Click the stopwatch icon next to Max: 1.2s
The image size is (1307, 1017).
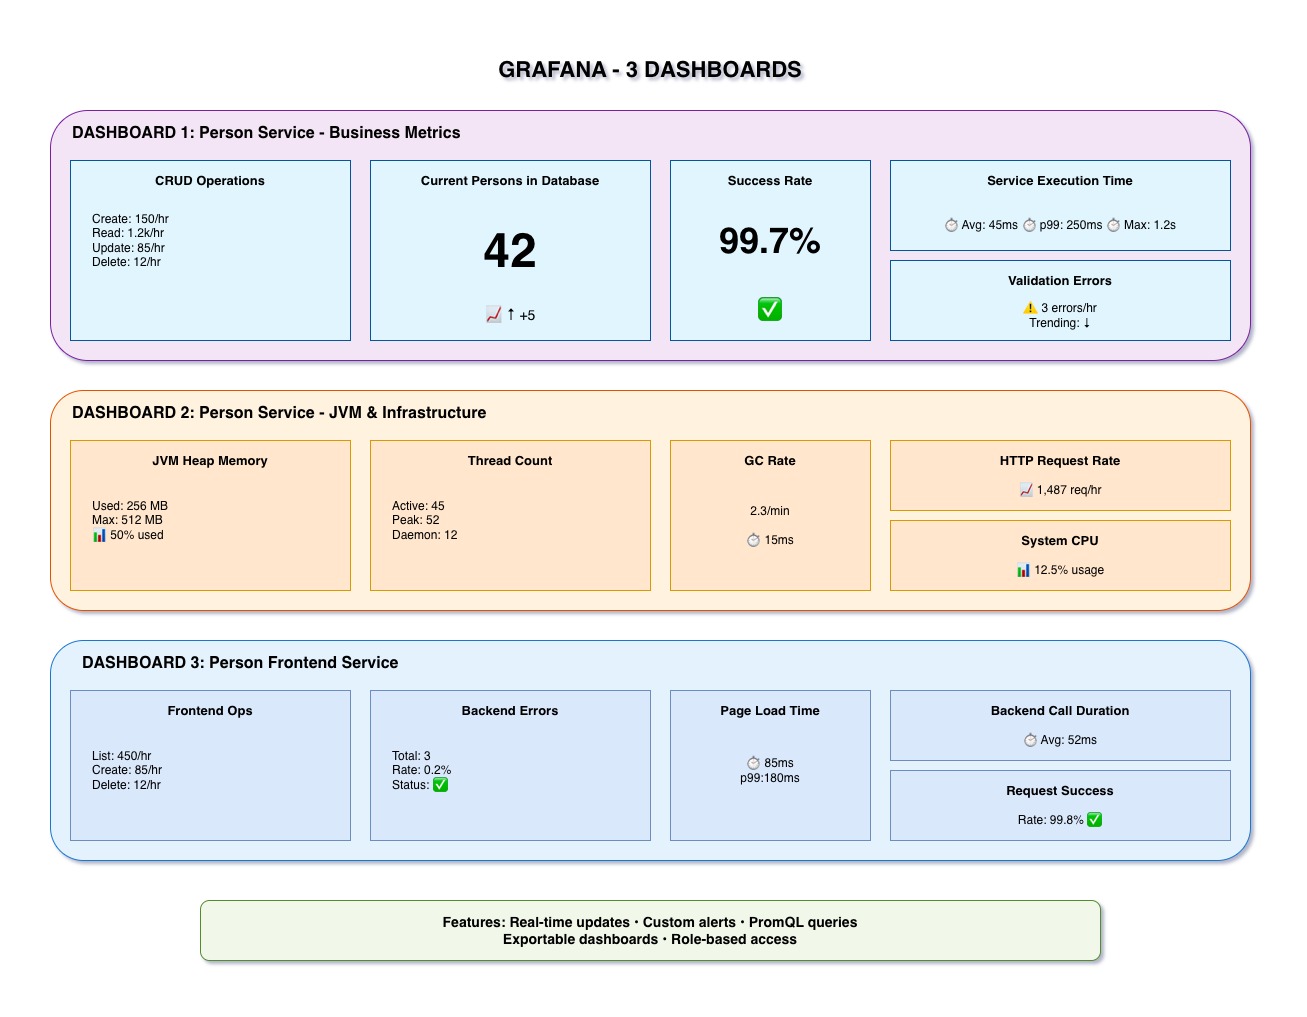point(1113,225)
